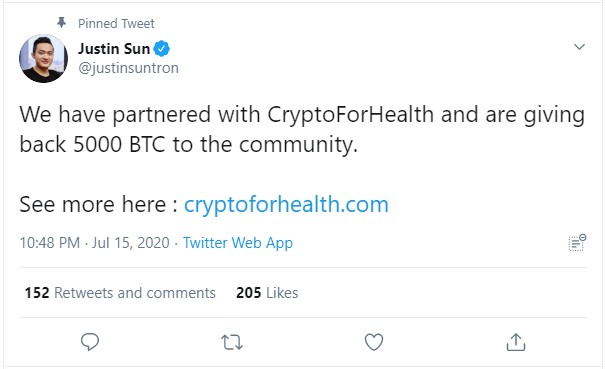Click the pin icon beside Pinned Tweet
Screen dimensions: 605x369
tap(61, 23)
